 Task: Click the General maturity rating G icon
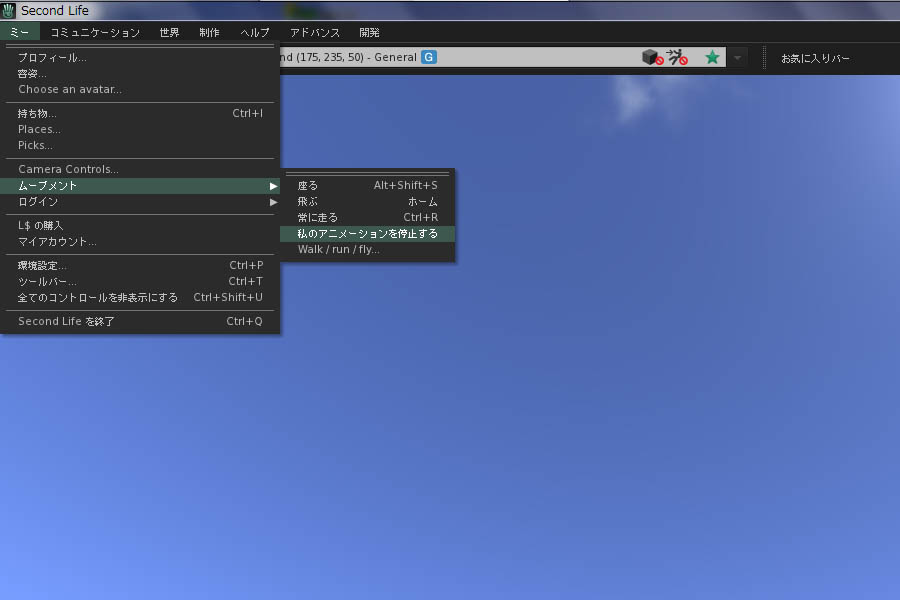coord(429,57)
